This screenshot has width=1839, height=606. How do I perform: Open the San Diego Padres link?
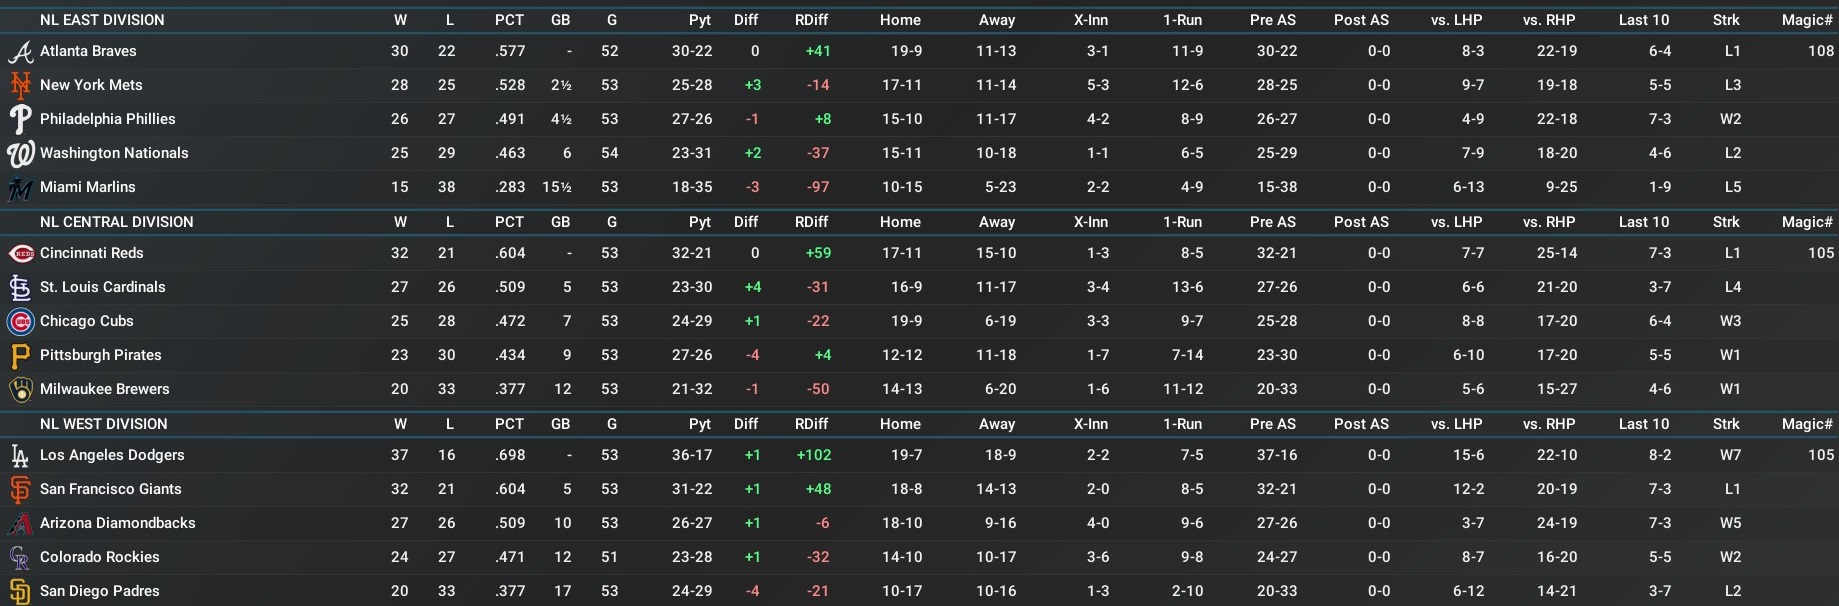[x=100, y=591]
